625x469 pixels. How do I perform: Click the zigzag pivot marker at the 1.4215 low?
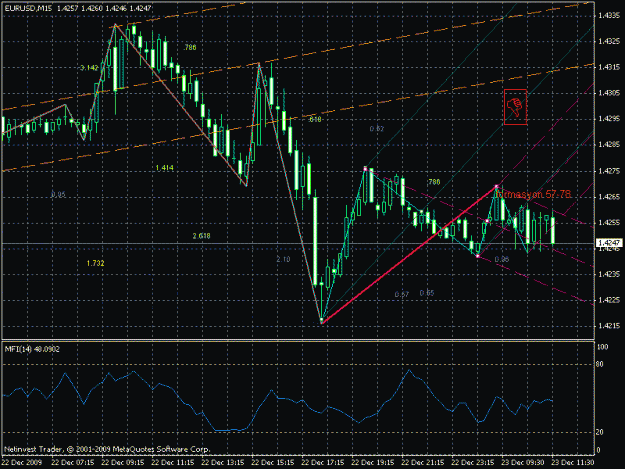pyautogui.click(x=322, y=320)
